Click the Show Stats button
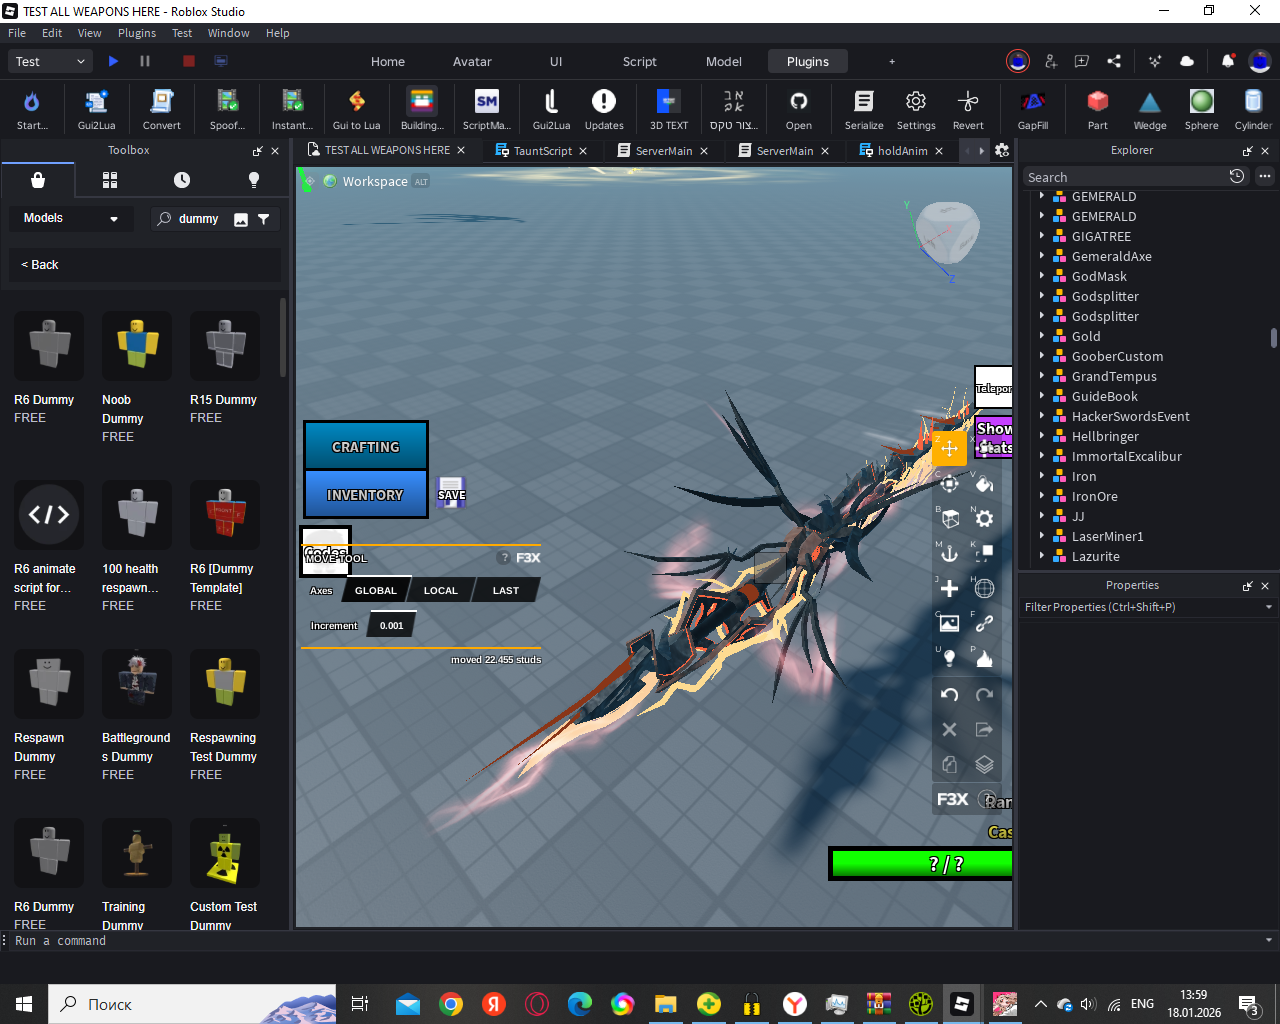 994,438
